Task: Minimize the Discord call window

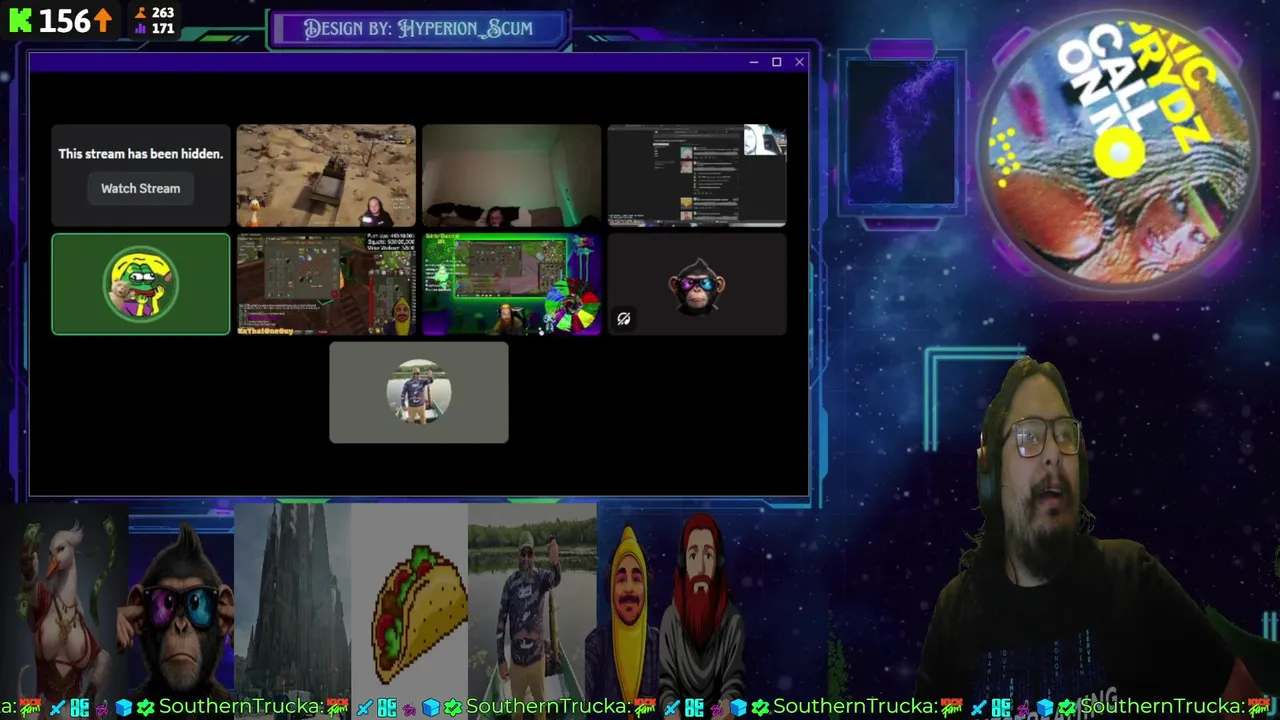Action: tap(753, 62)
